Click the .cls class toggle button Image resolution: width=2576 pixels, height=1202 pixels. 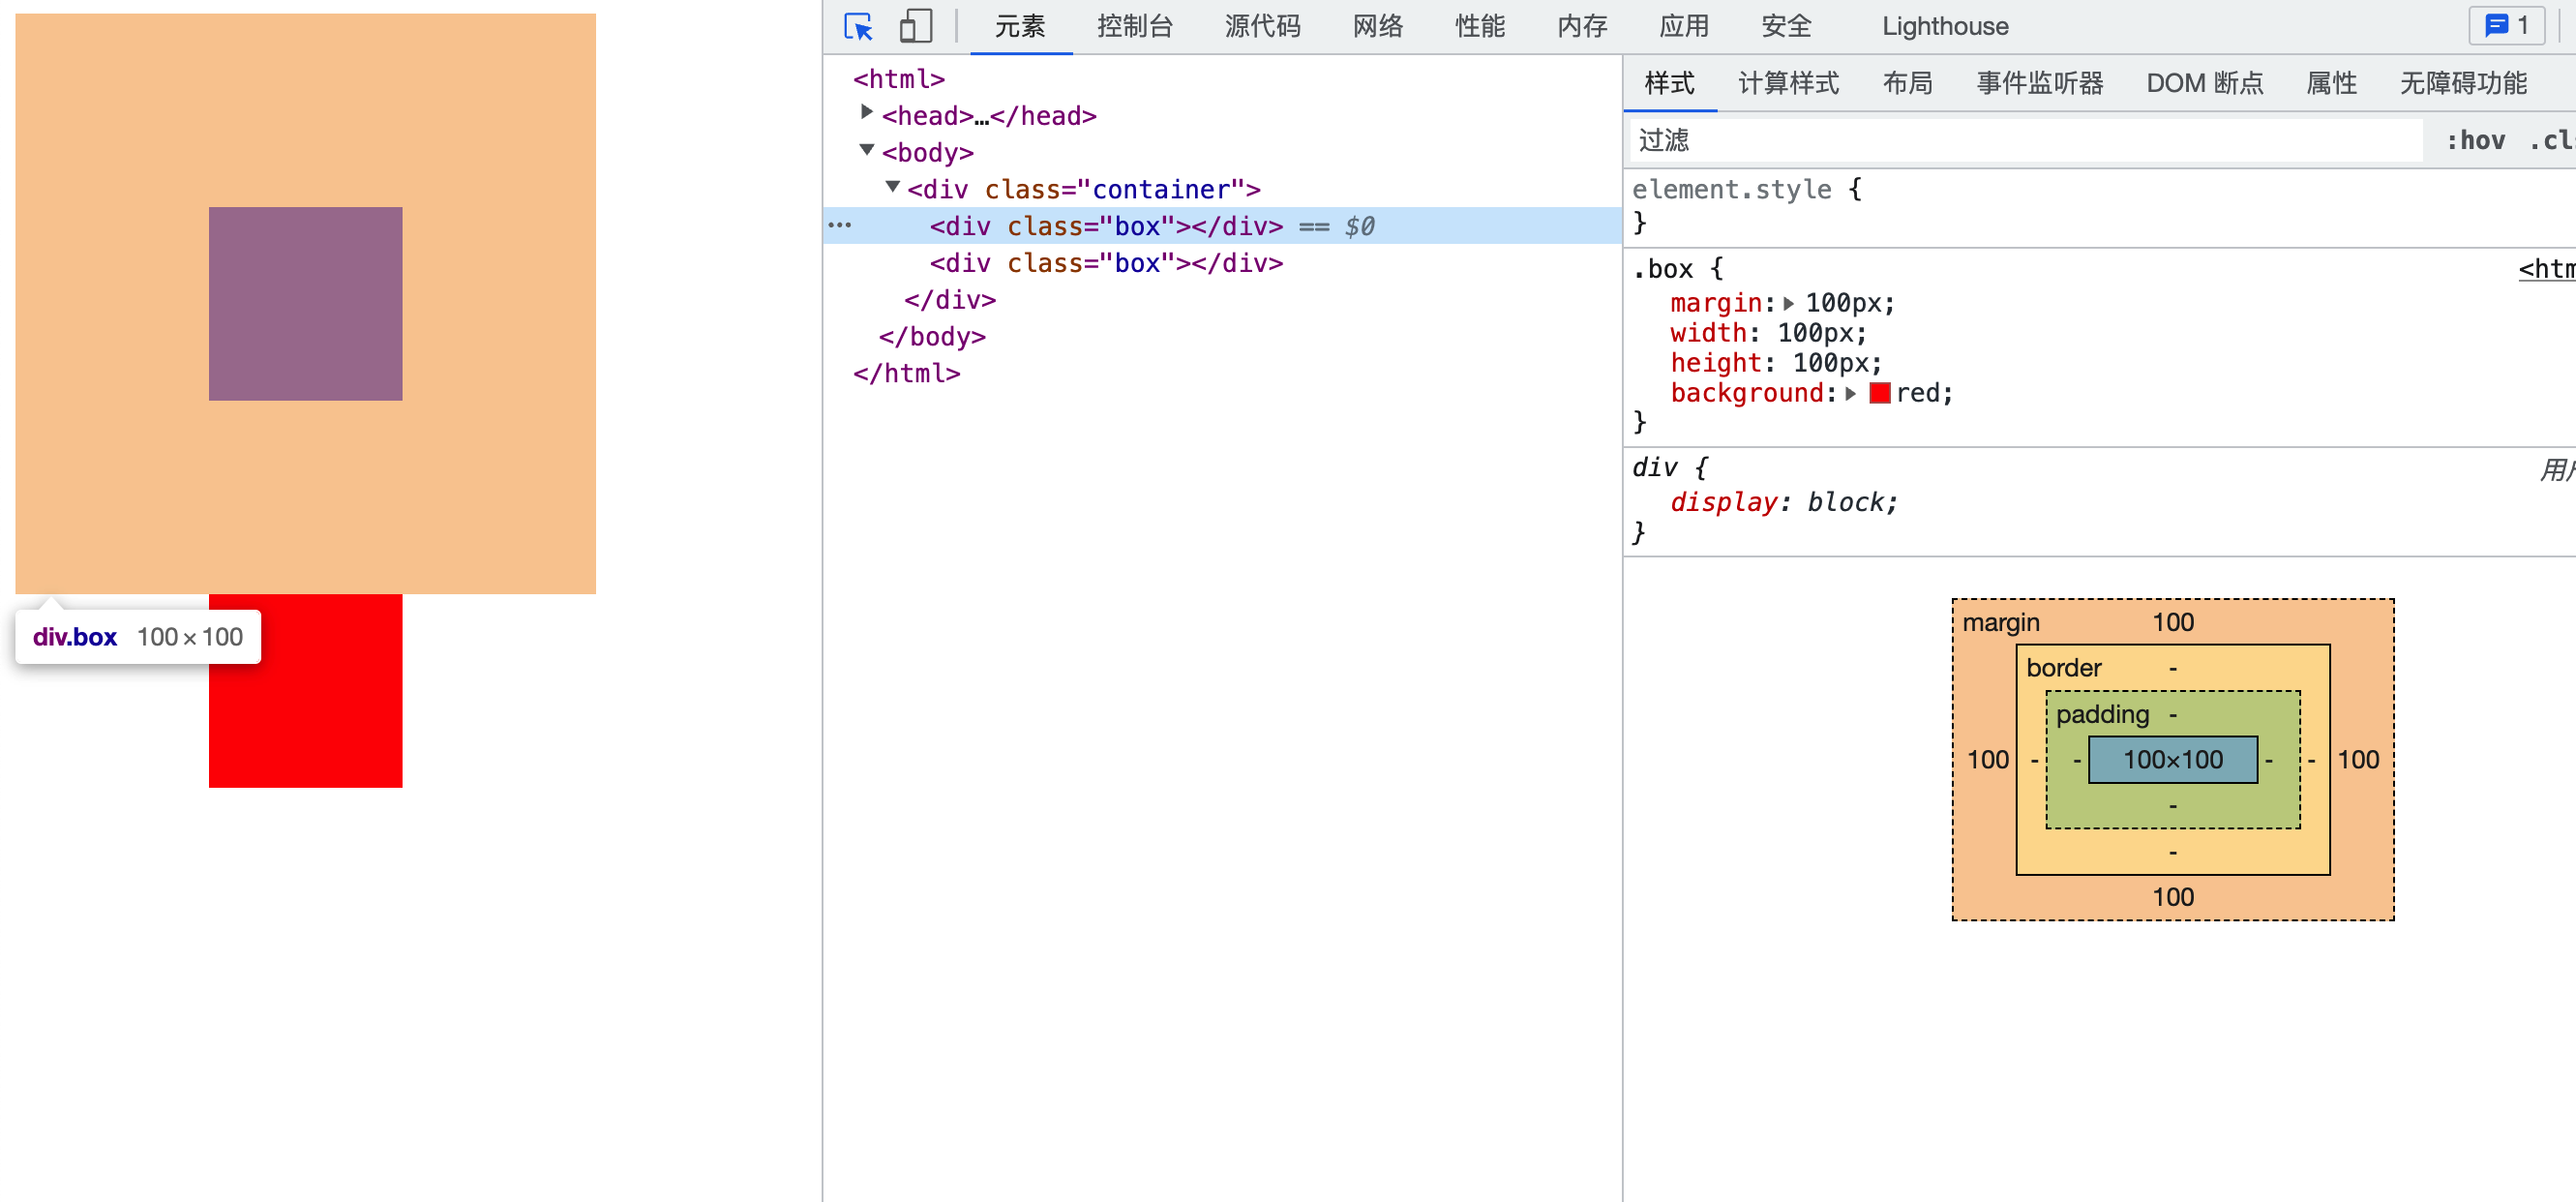tap(2551, 141)
